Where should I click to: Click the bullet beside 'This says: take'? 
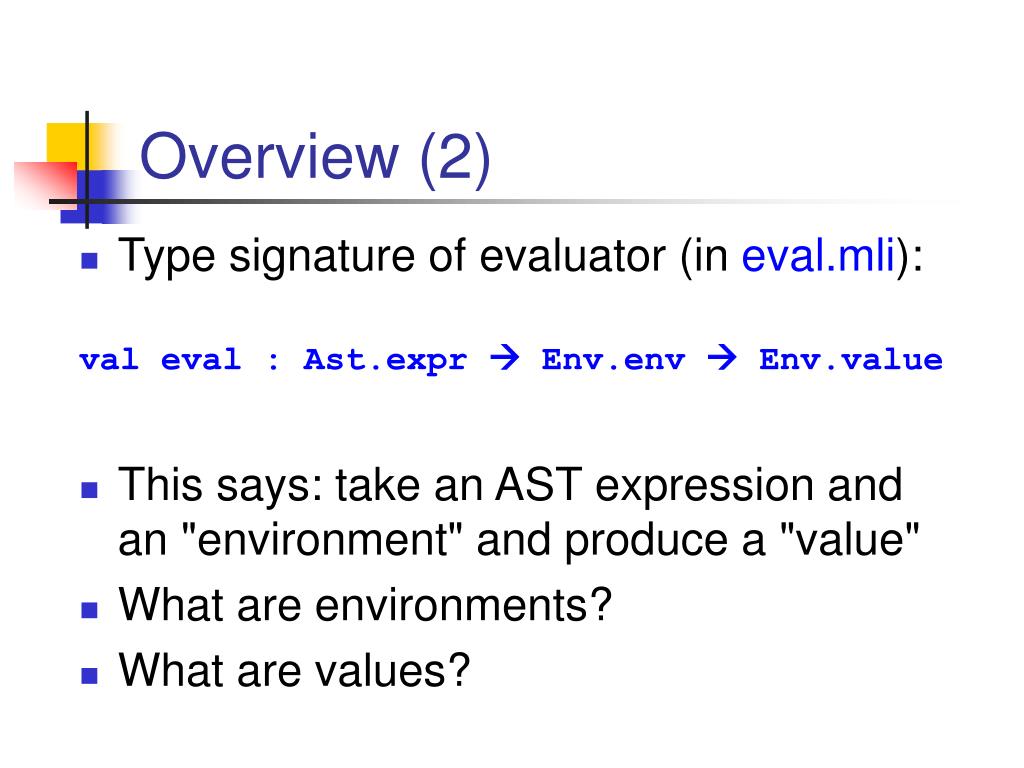point(89,490)
